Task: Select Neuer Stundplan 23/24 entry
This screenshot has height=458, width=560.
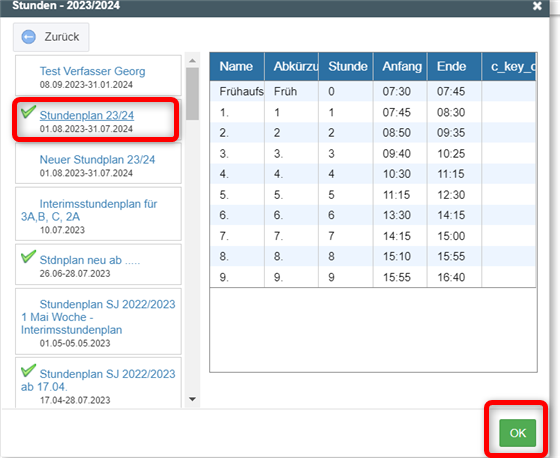Action: point(98,164)
